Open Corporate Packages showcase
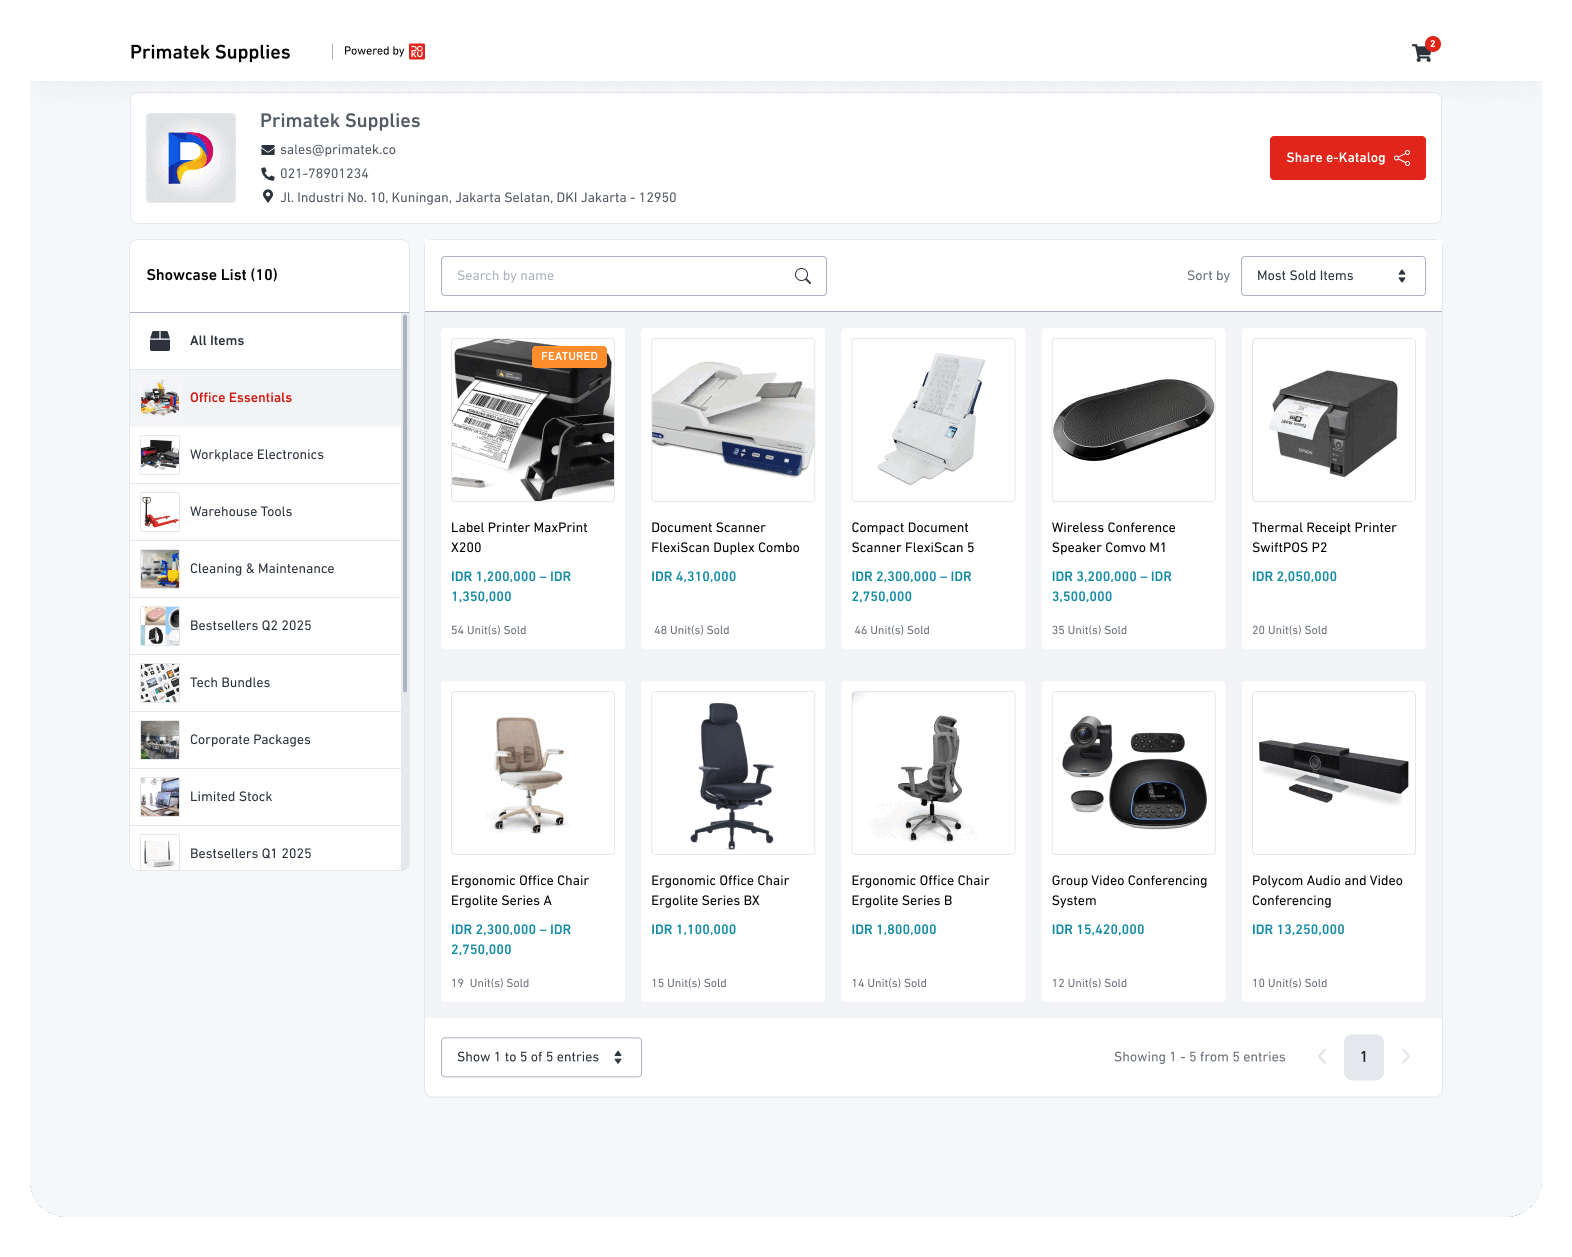Image resolution: width=1572 pixels, height=1257 pixels. (x=250, y=740)
